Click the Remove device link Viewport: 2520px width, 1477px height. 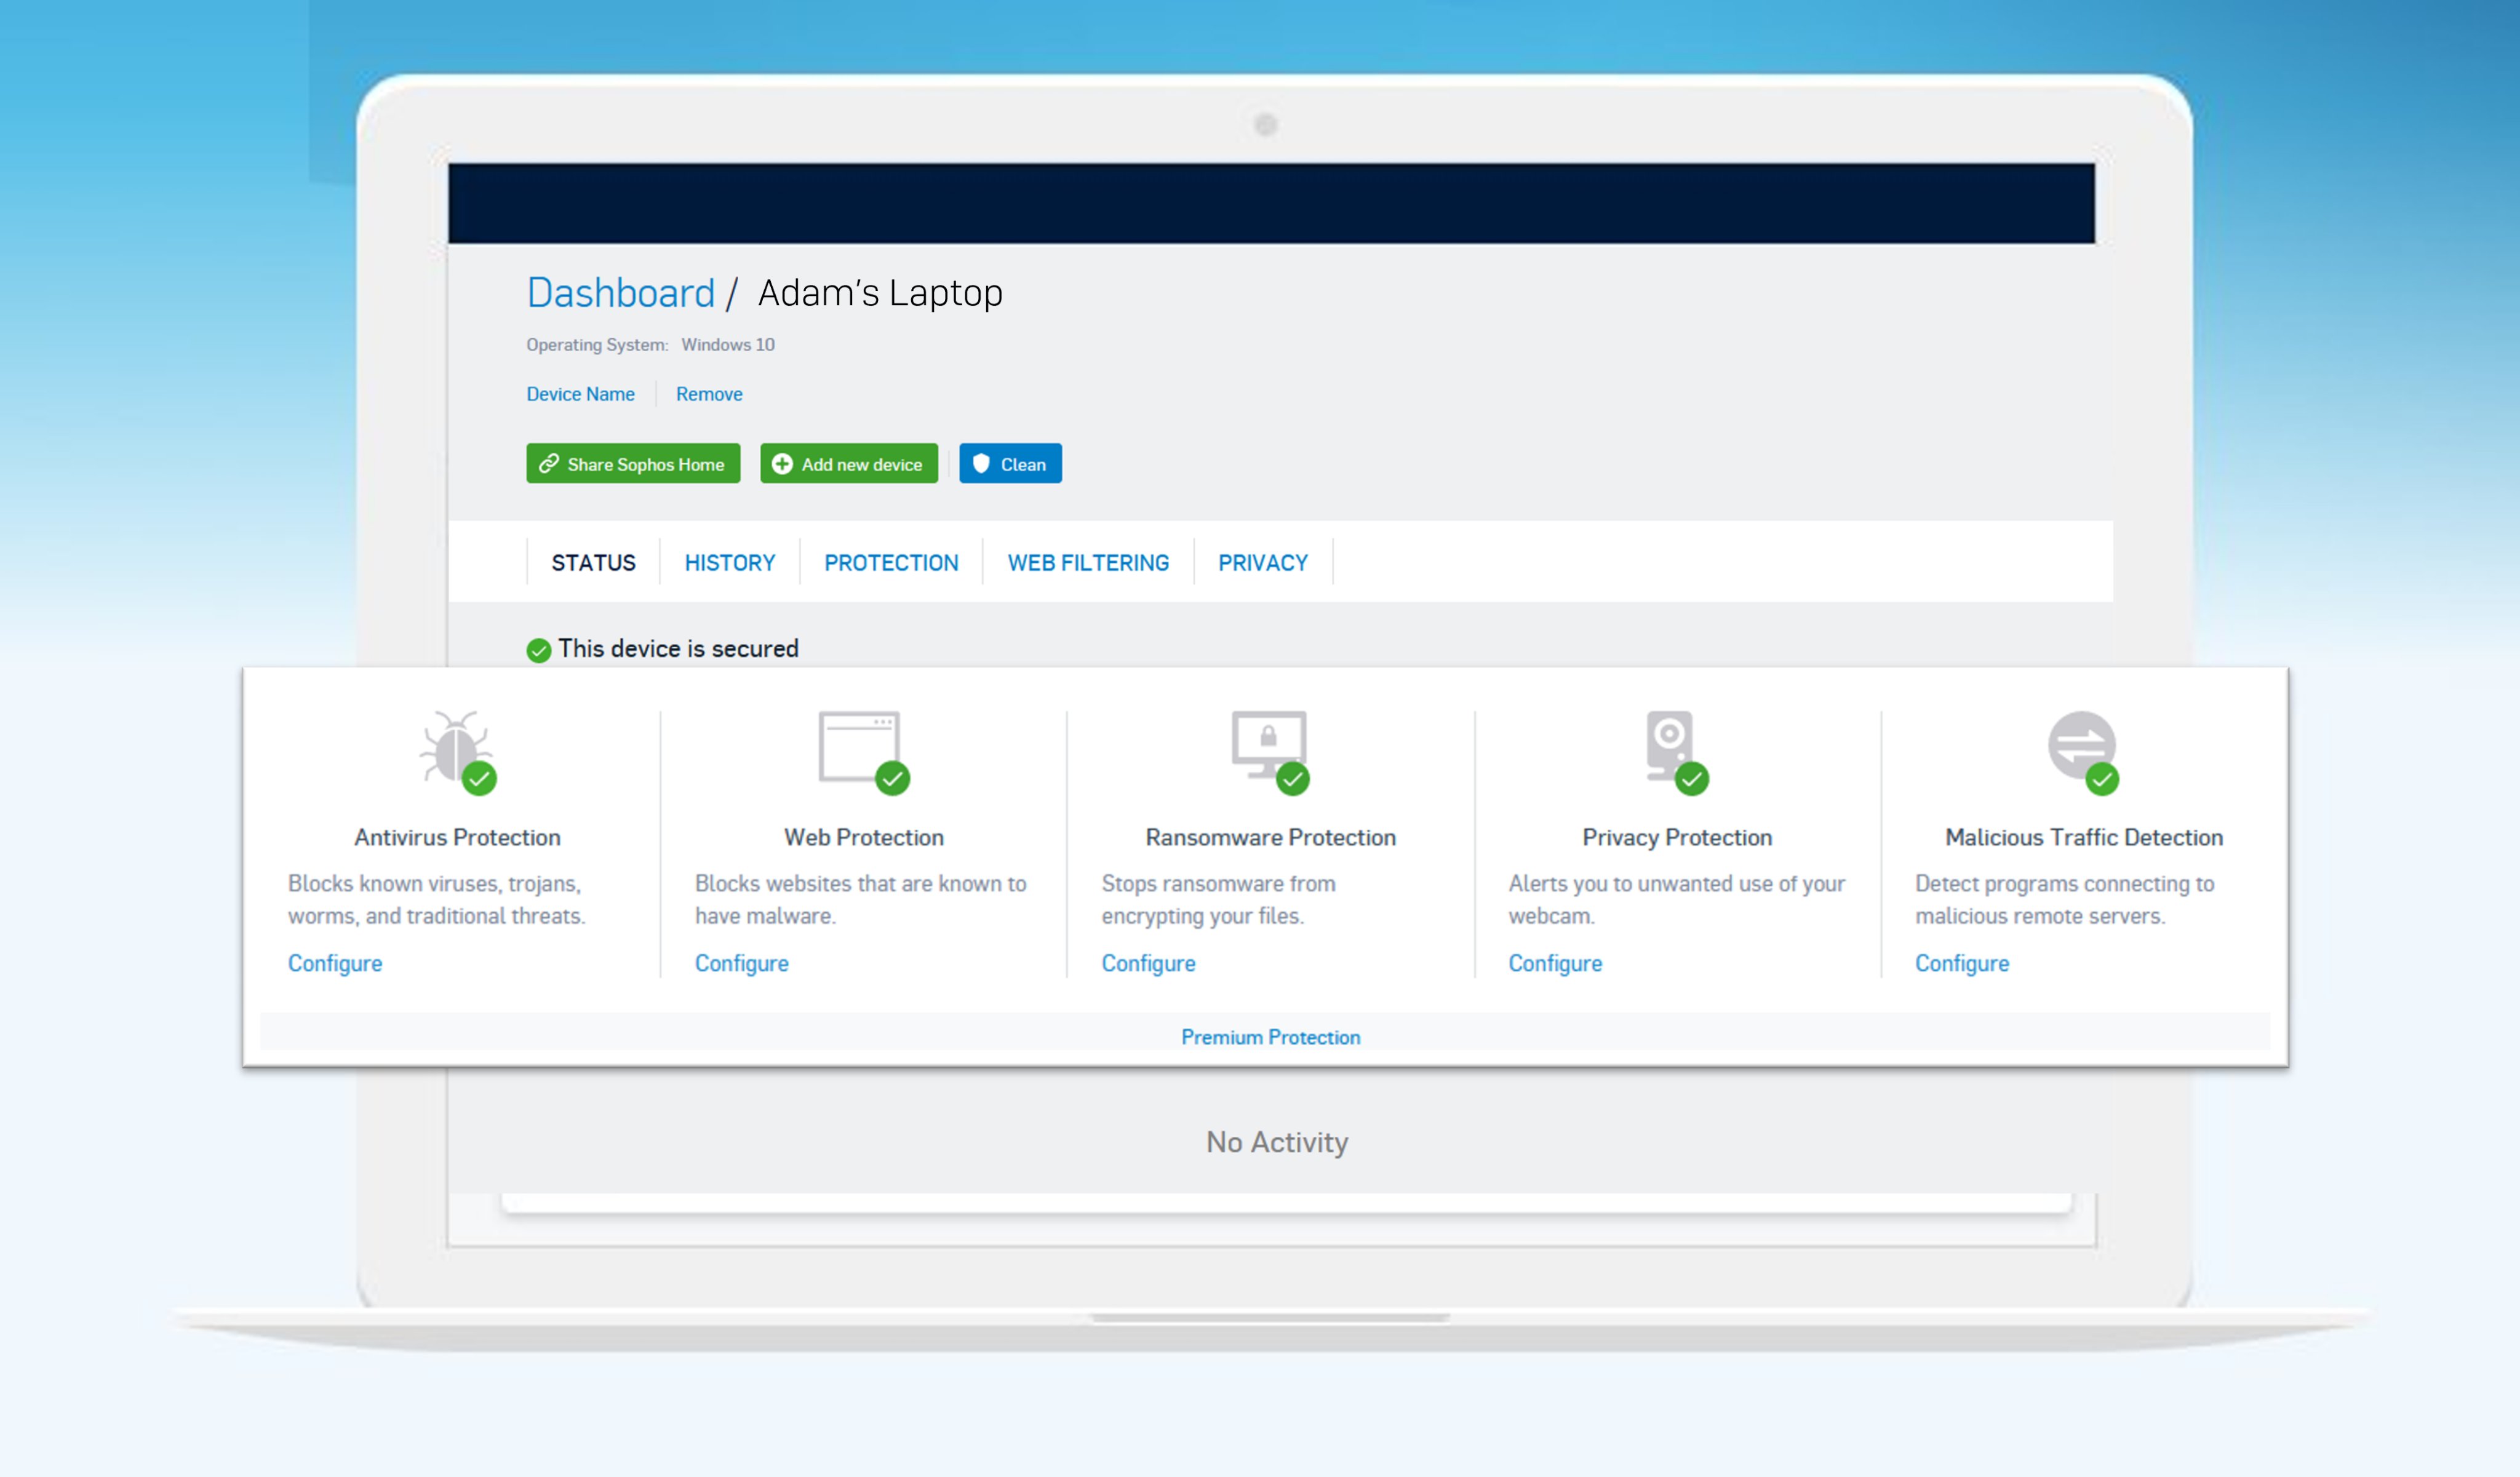click(709, 394)
